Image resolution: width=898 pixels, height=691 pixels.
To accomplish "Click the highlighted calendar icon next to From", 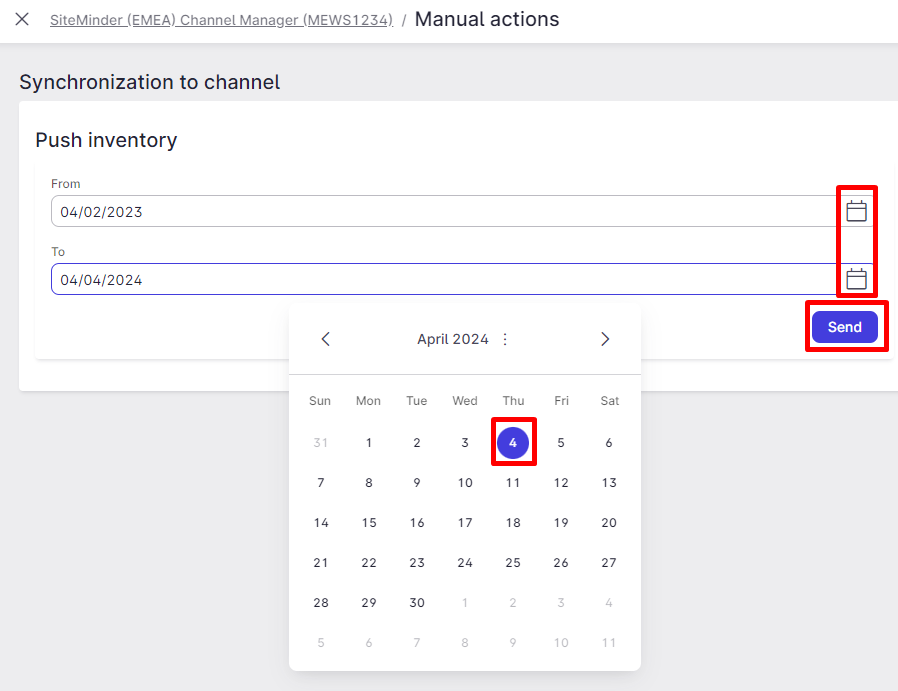I will 856,210.
